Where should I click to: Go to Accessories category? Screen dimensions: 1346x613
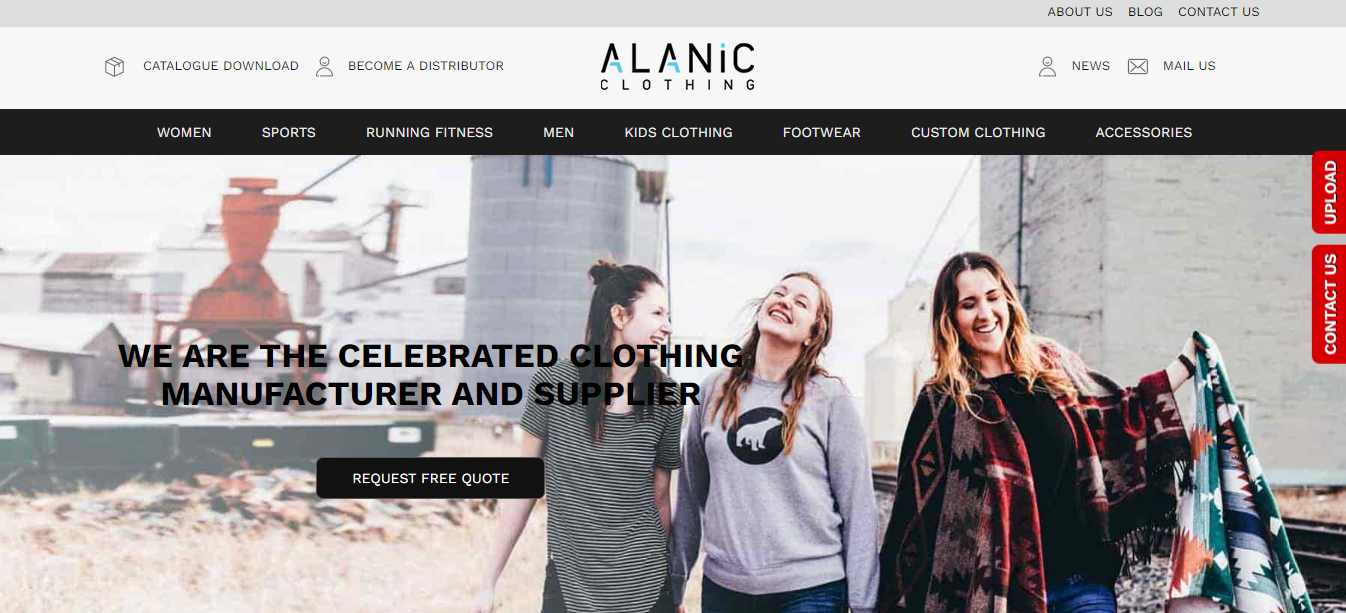pyautogui.click(x=1144, y=132)
